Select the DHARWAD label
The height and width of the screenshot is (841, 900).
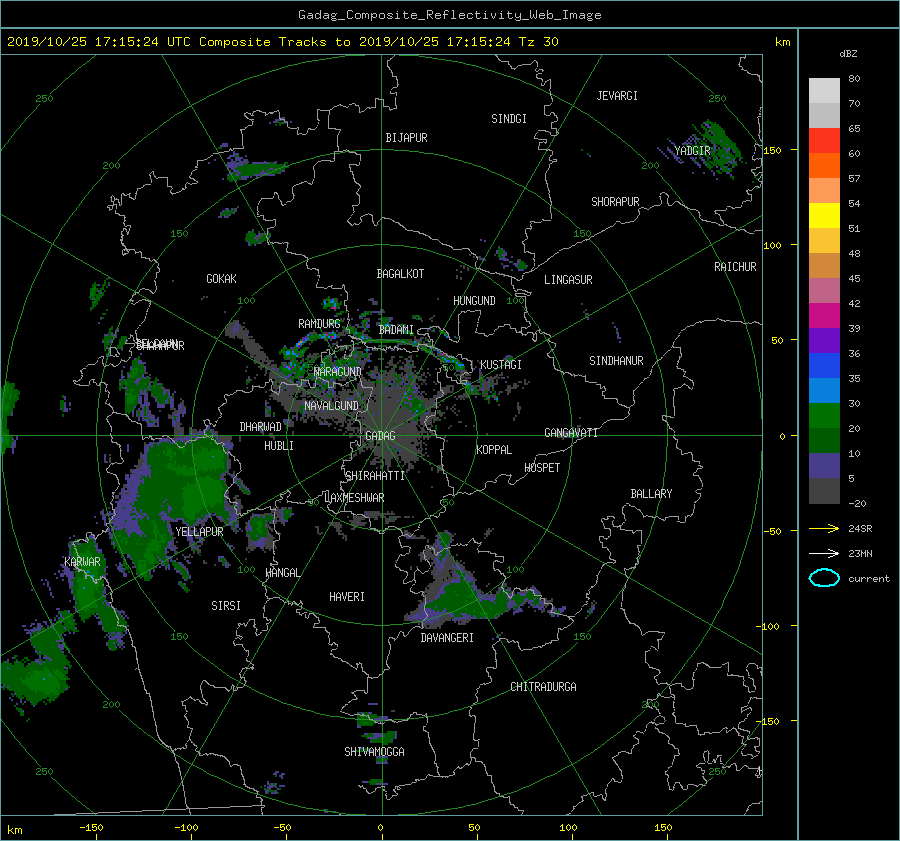(261, 427)
